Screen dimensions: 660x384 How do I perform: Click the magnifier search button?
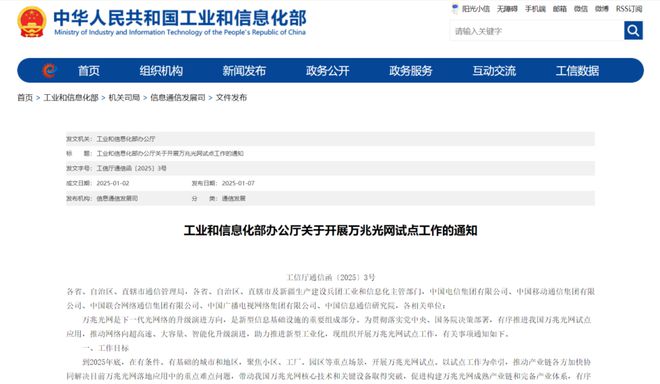(633, 30)
